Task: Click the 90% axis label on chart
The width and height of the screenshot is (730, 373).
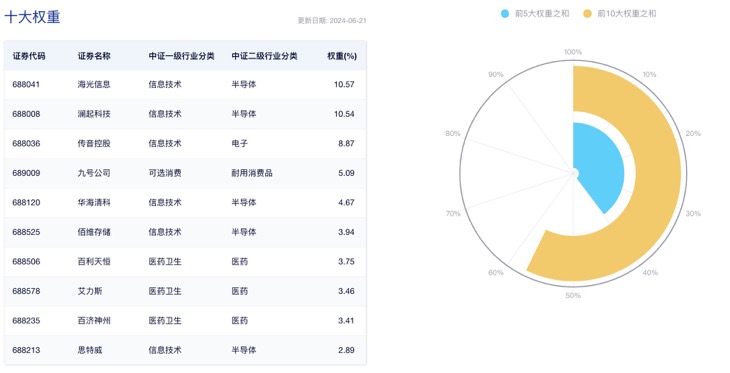Action: click(x=495, y=75)
